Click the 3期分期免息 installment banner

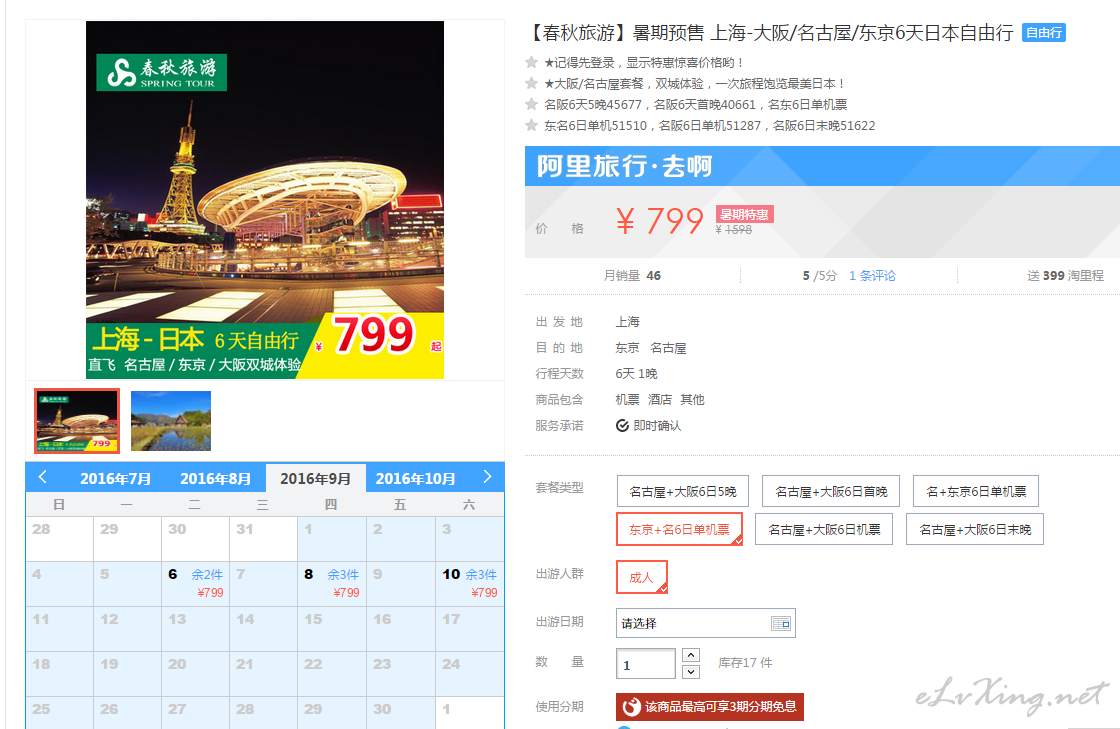click(x=710, y=707)
